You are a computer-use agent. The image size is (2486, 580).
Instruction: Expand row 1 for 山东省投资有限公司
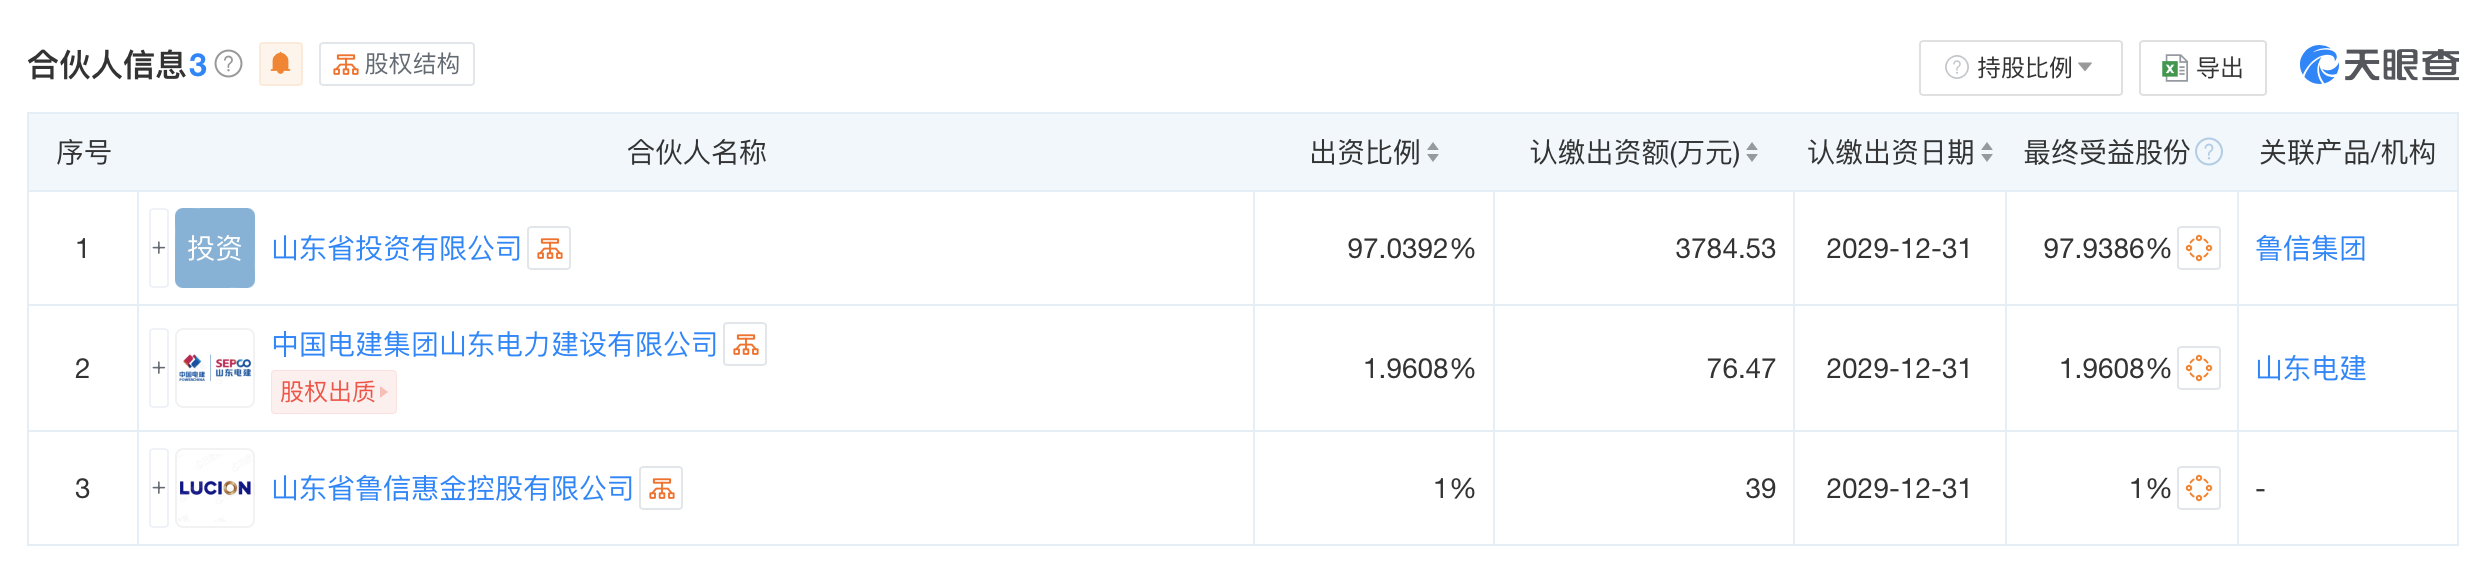[157, 248]
